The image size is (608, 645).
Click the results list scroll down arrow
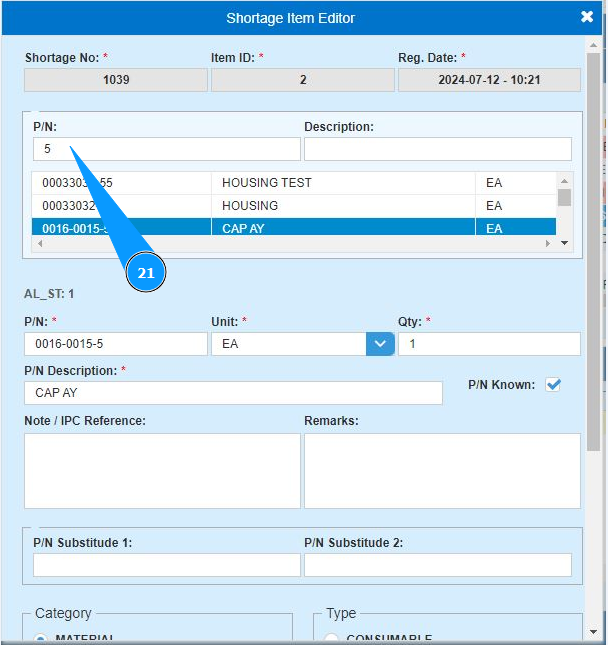564,243
